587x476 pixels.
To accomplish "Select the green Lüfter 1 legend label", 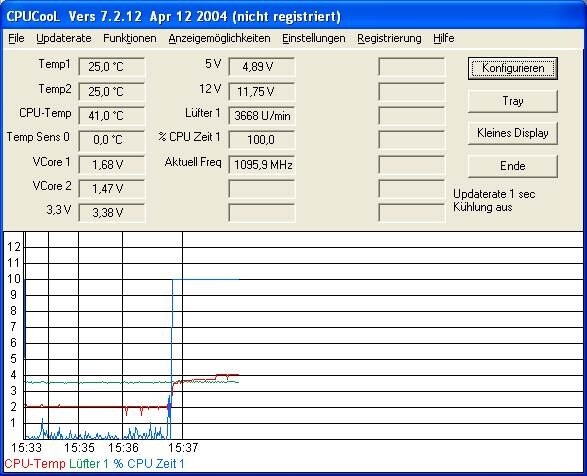I will tap(89, 464).
